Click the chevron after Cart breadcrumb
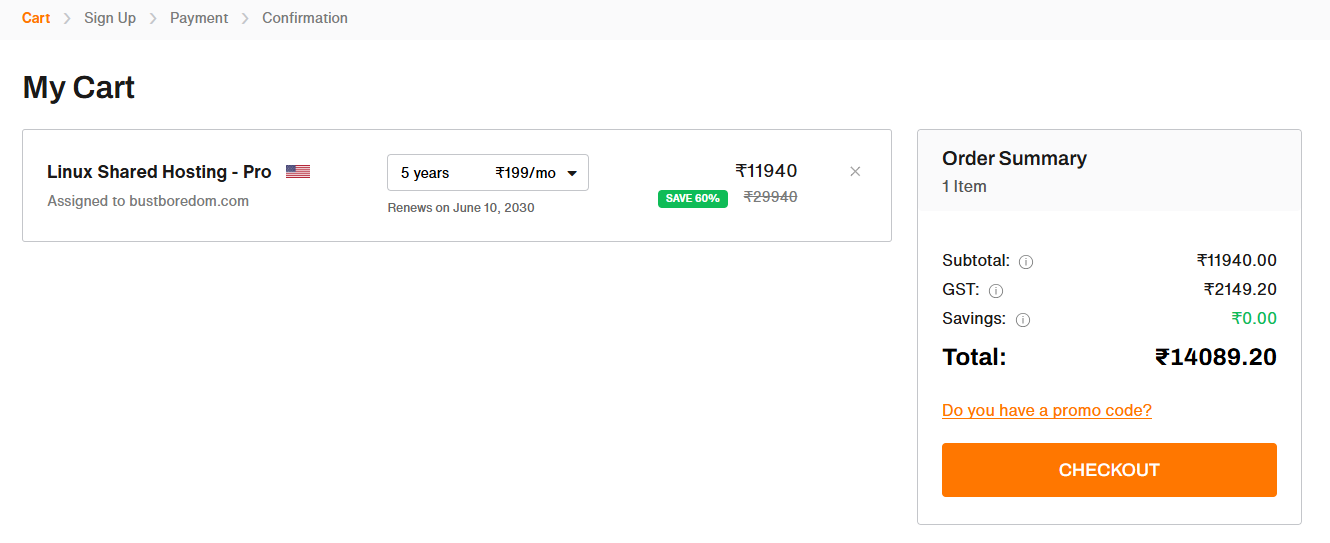 [x=67, y=18]
